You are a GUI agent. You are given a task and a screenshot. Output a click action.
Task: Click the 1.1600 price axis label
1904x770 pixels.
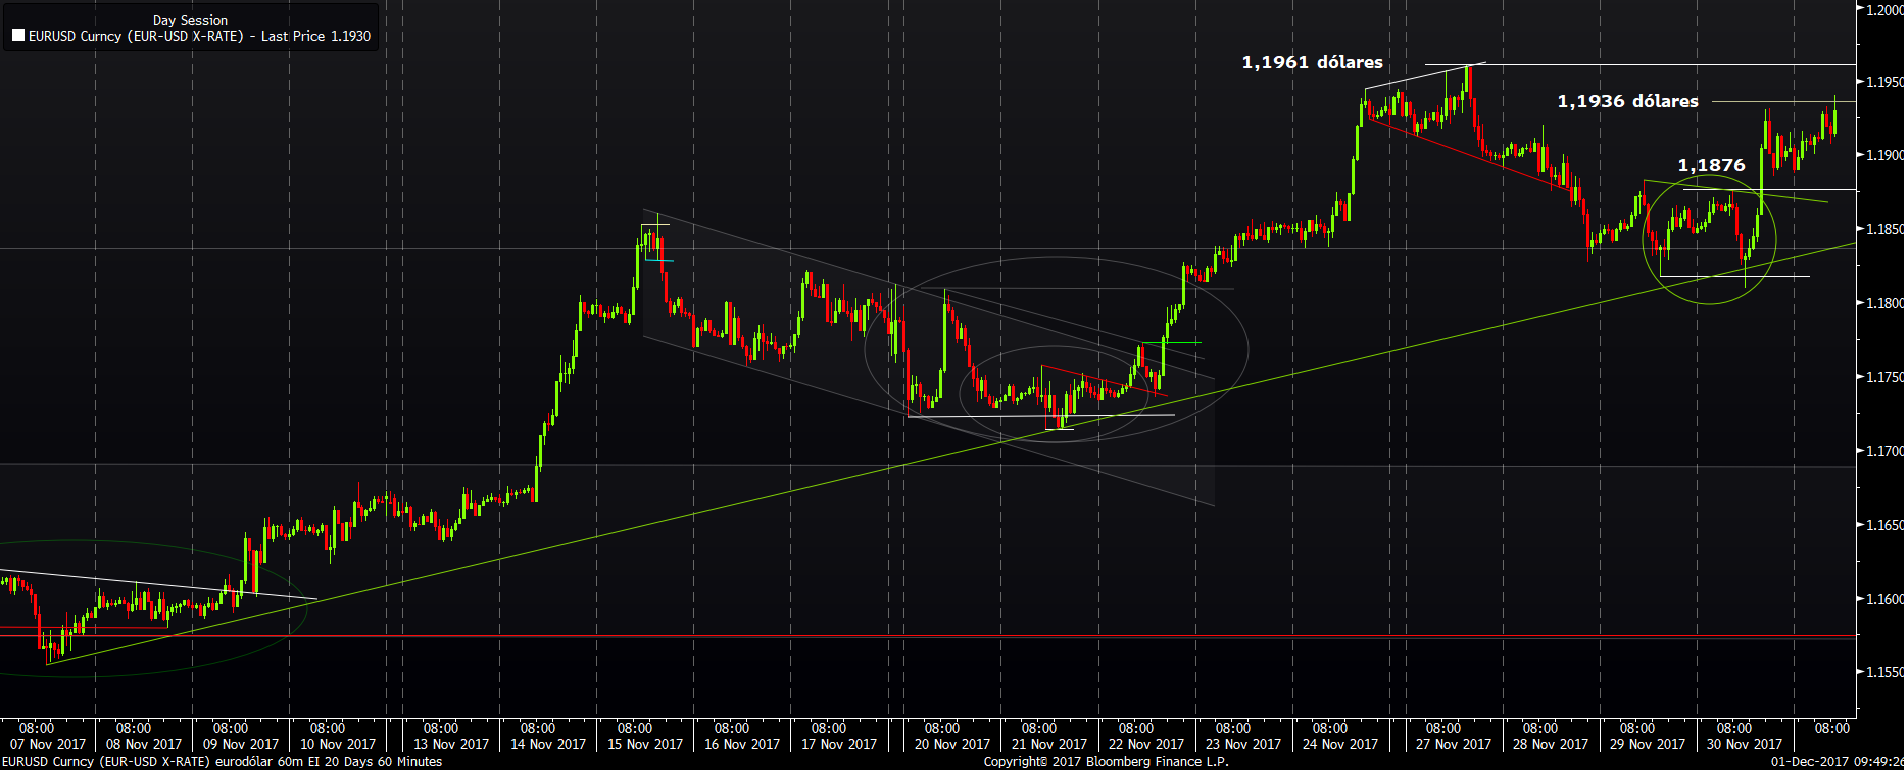pos(1885,599)
